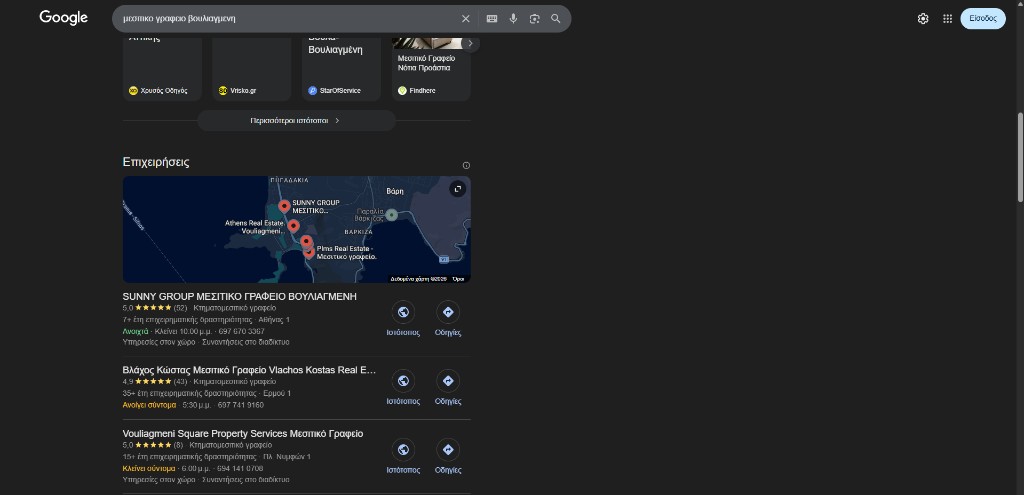Click the StarOfService favicon
The height and width of the screenshot is (495, 1024).
[x=312, y=91]
